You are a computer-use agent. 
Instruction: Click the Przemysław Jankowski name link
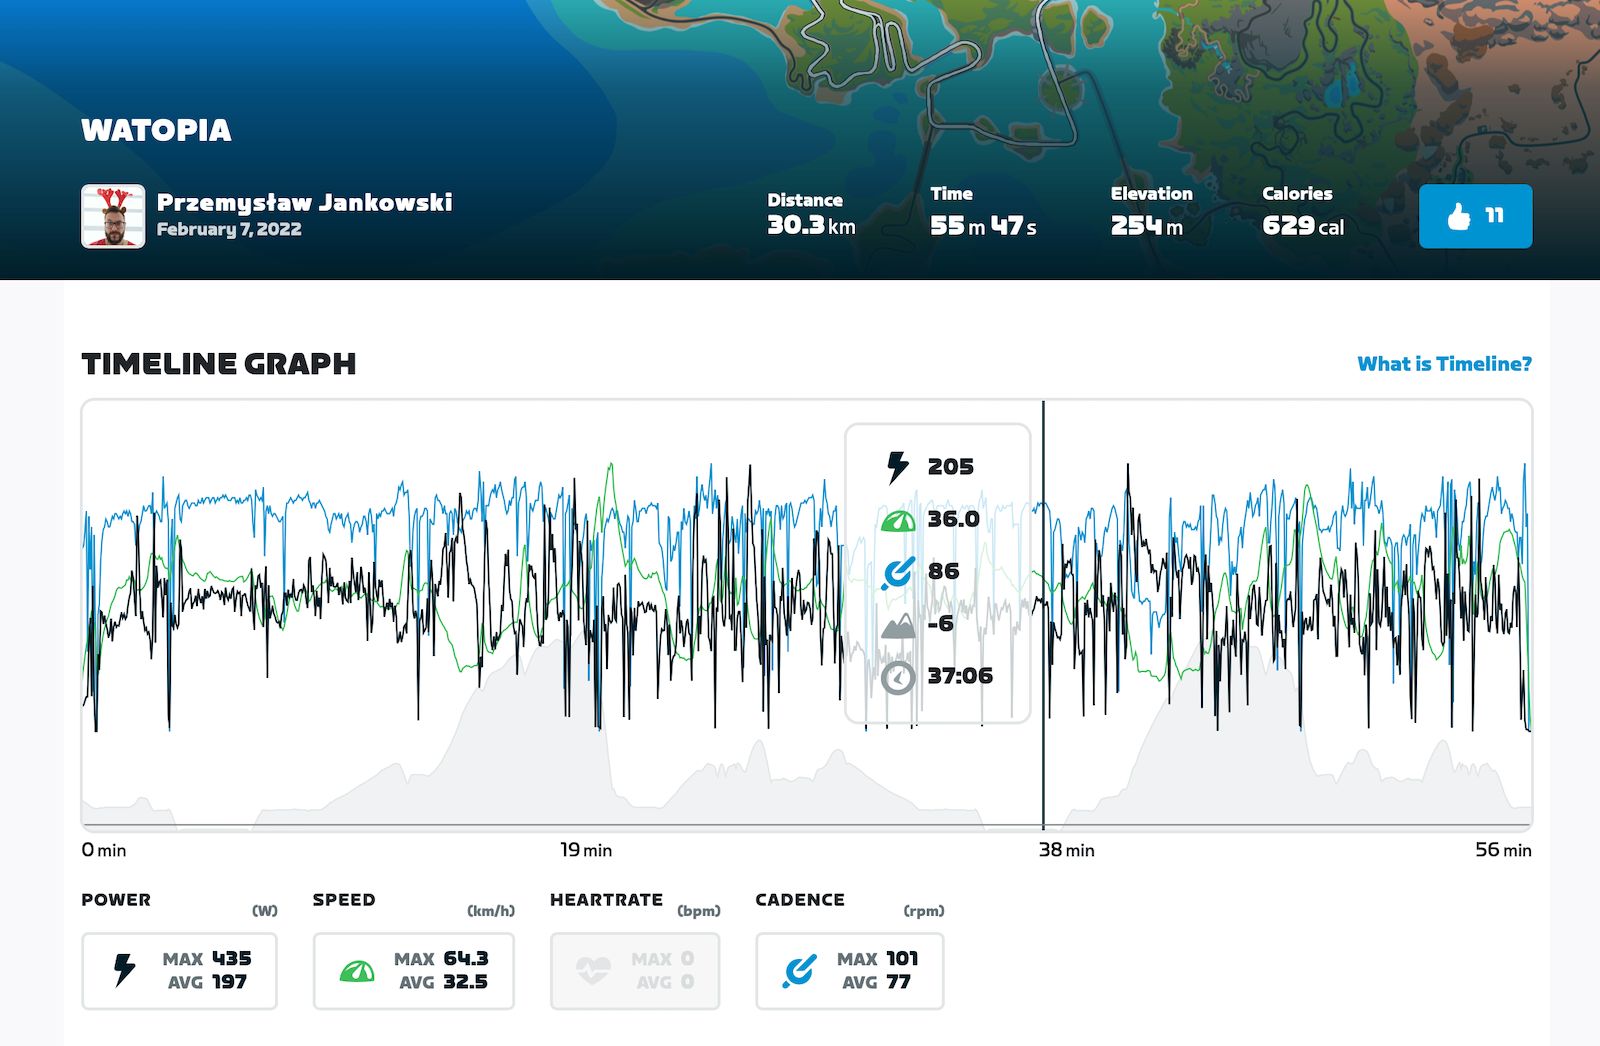(304, 202)
